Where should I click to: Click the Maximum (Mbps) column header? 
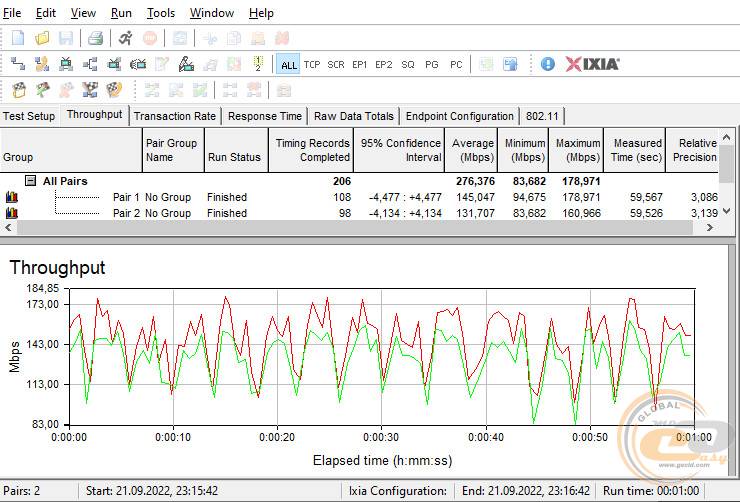[x=576, y=150]
